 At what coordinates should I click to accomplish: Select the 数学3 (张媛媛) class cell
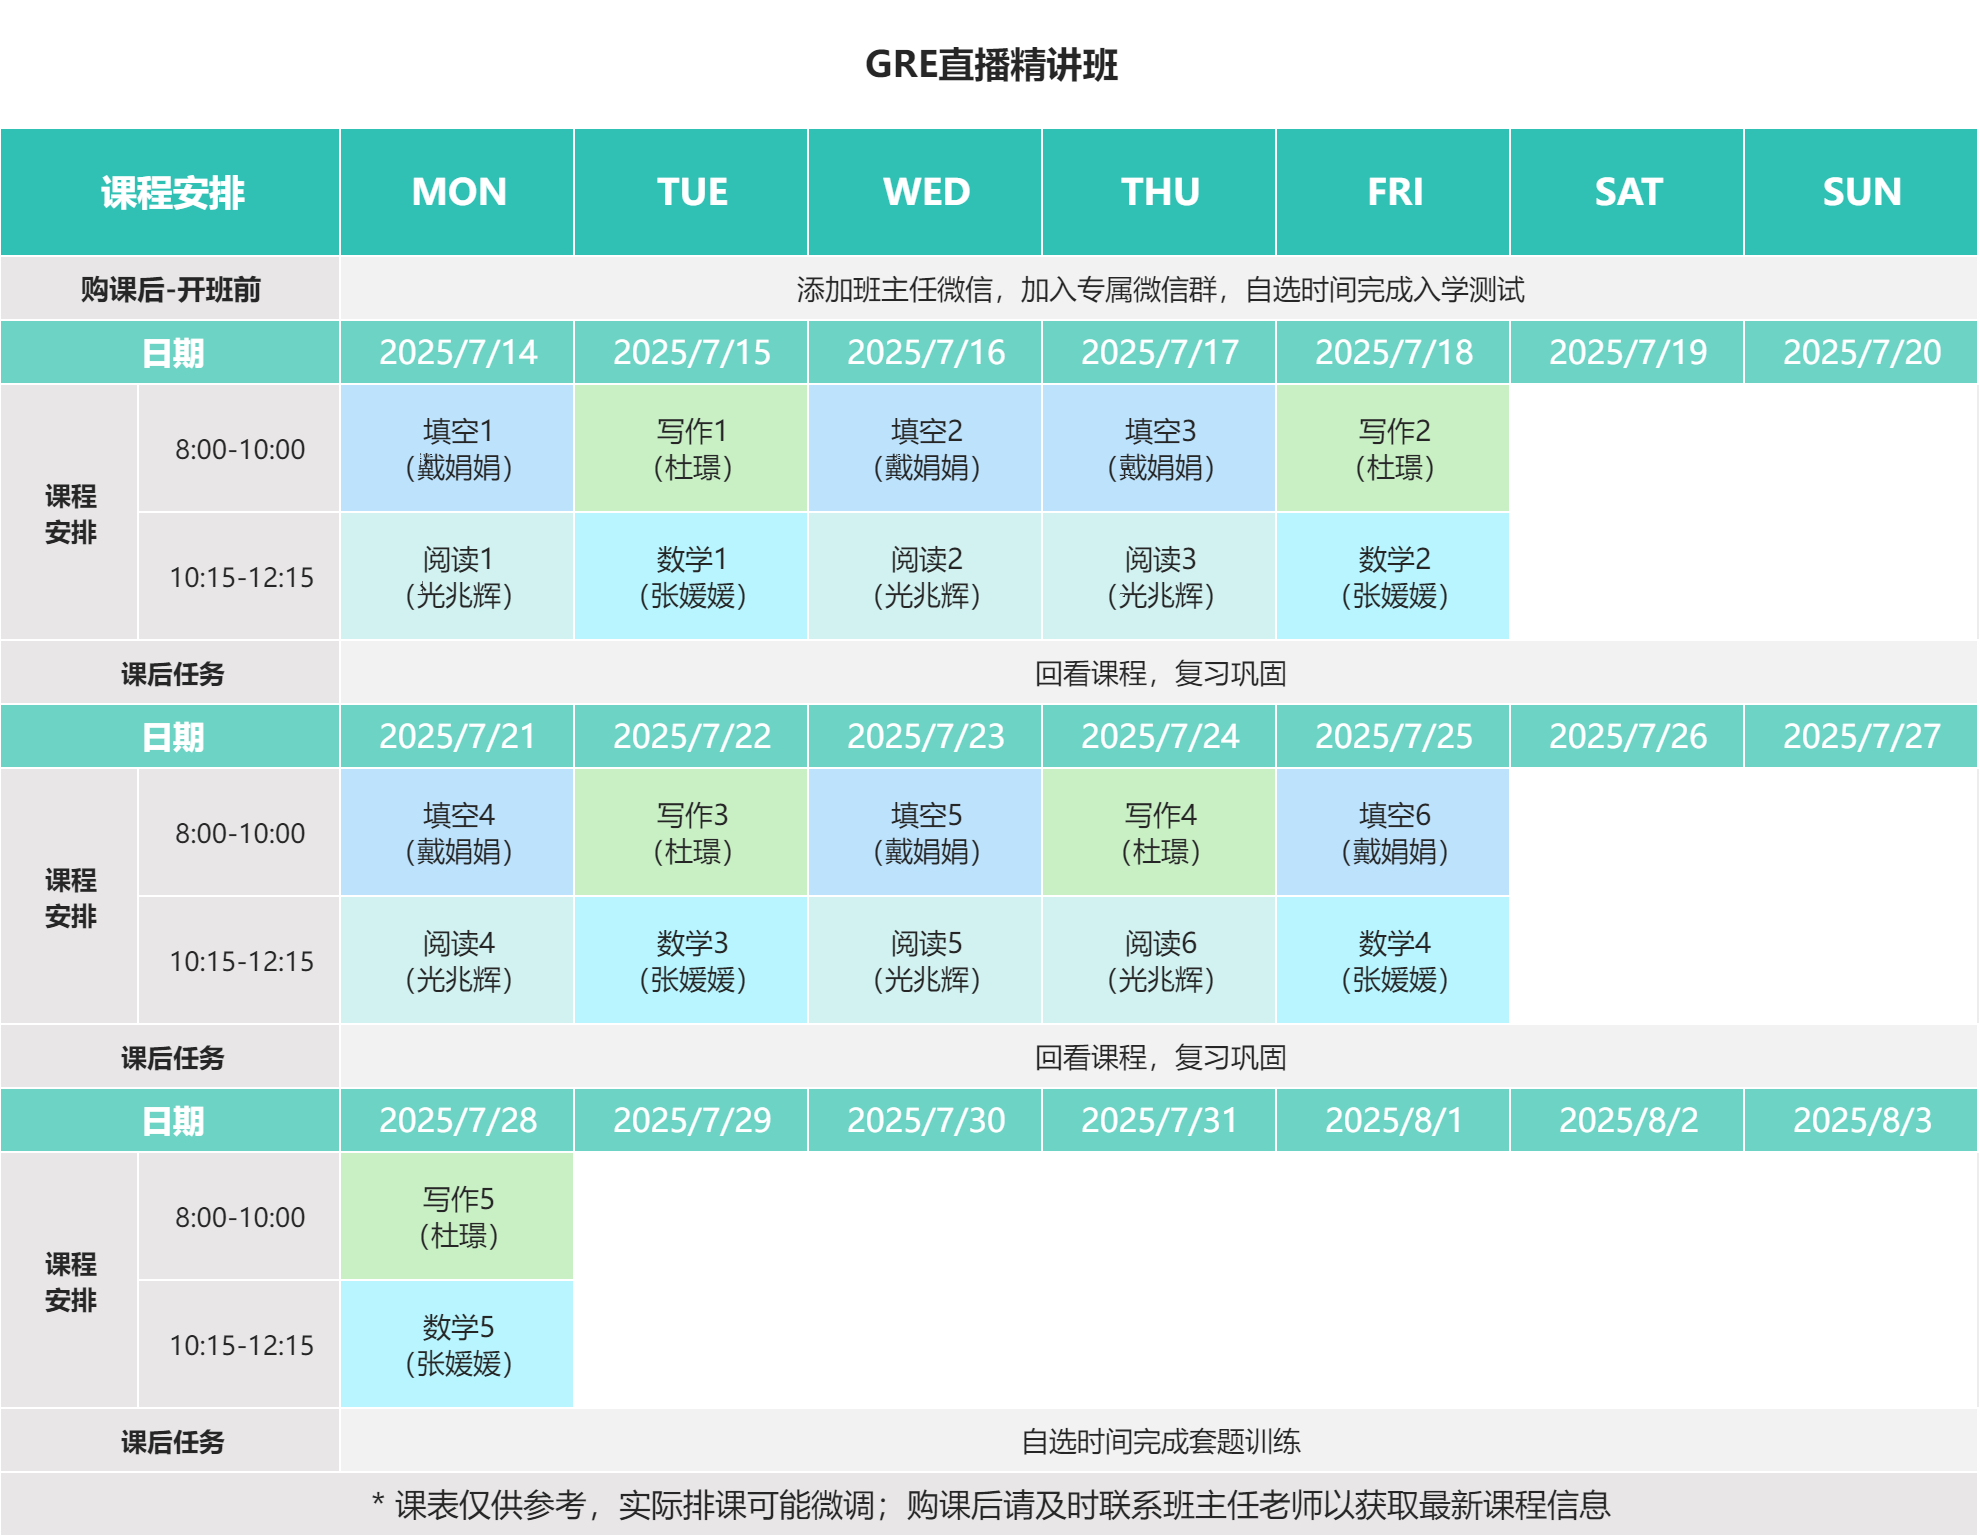tap(692, 961)
